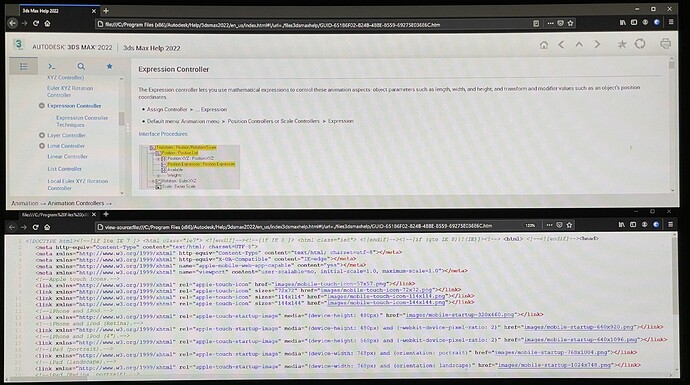The height and width of the screenshot is (385, 690).
Task: Open the Interface Procedures link
Action: click(163, 134)
